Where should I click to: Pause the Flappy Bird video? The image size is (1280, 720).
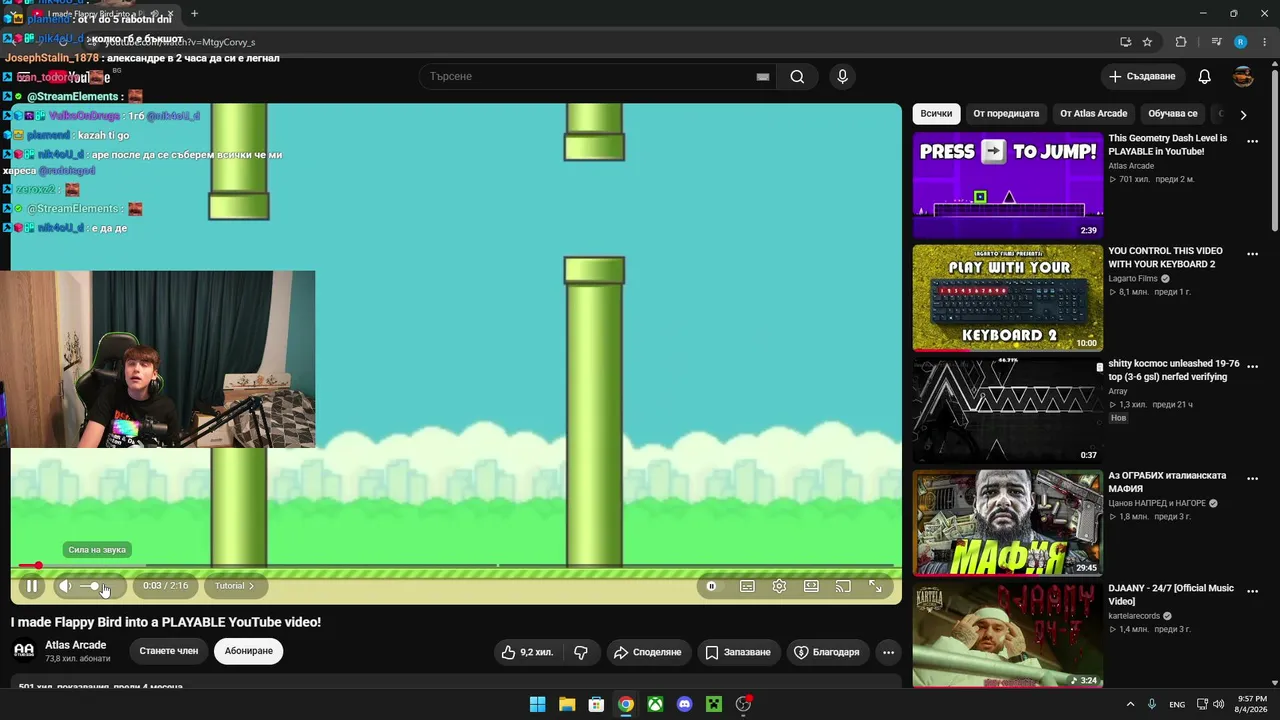[32, 586]
